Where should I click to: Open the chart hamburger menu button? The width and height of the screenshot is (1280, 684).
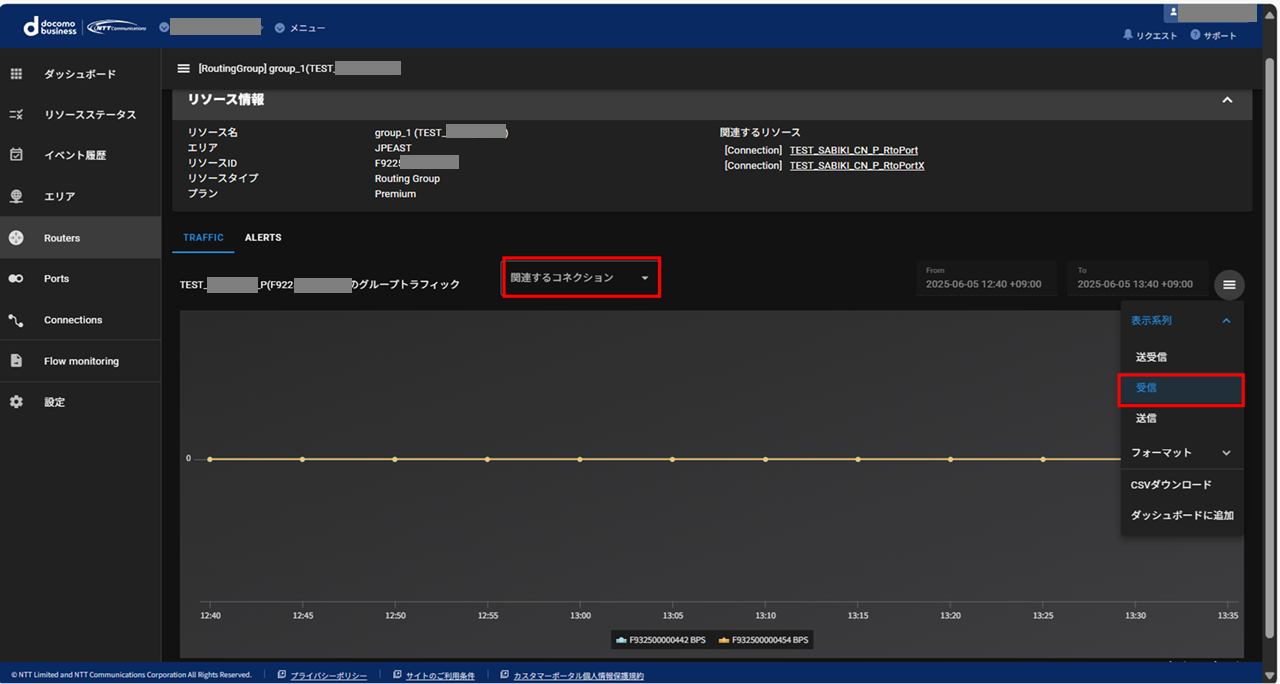click(1229, 285)
